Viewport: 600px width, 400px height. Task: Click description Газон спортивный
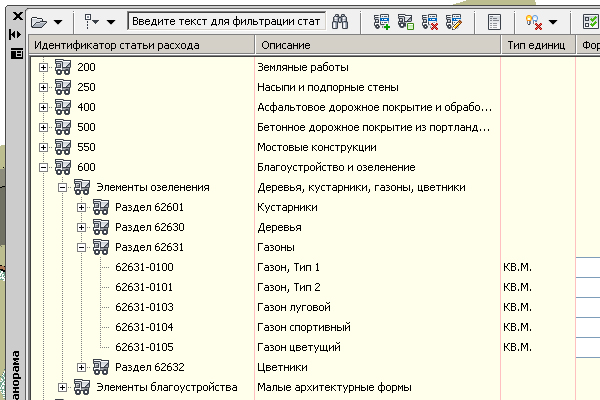point(304,327)
